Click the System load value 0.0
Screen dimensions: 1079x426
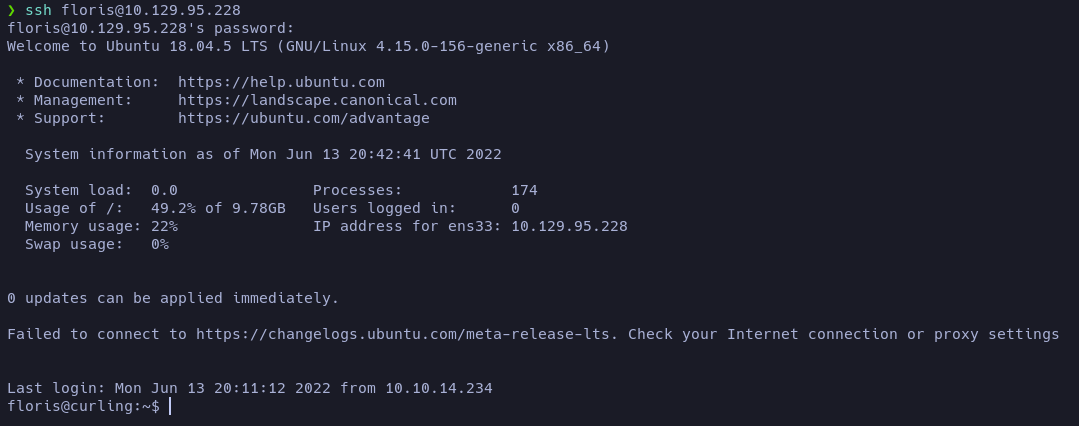pos(164,190)
